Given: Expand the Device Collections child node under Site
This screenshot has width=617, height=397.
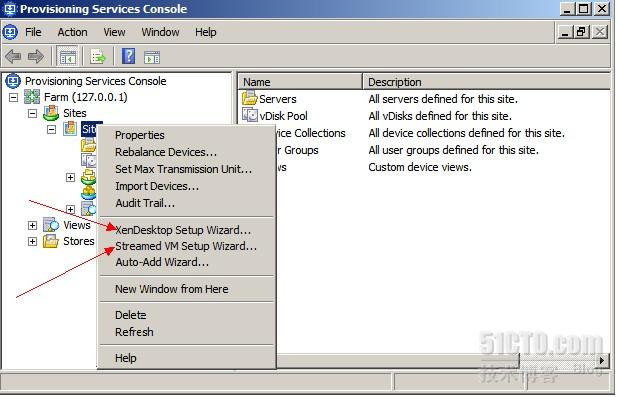Looking at the screenshot, I should (x=70, y=177).
